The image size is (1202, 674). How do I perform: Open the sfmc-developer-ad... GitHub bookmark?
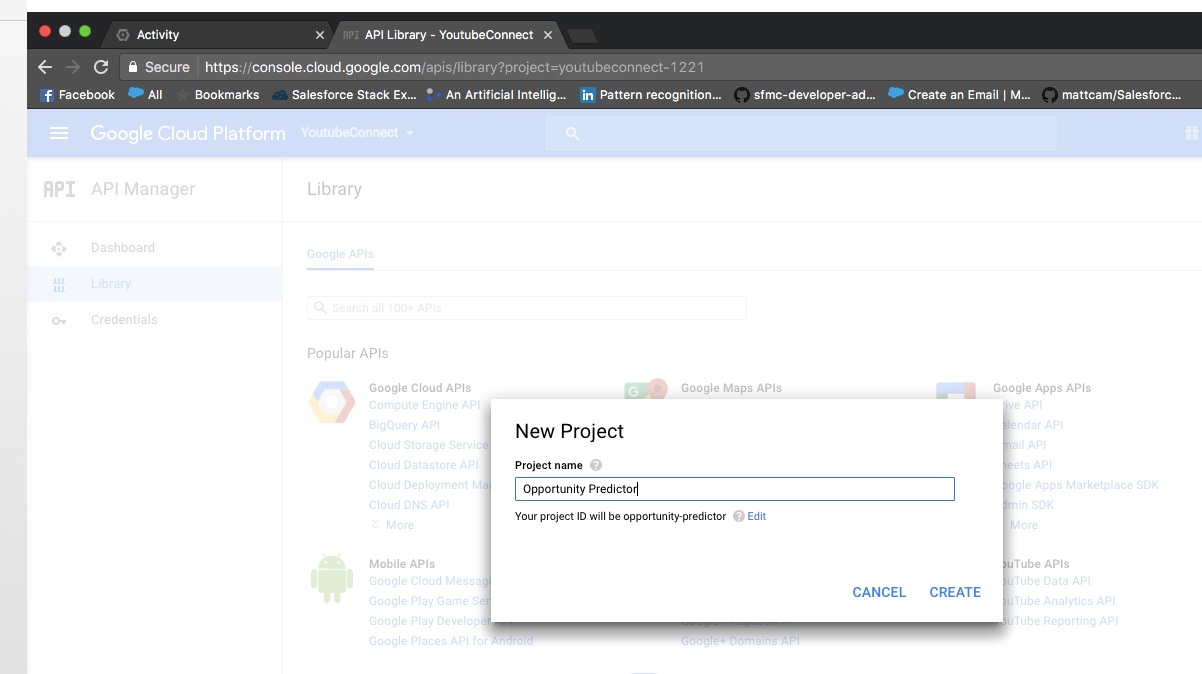coord(805,95)
